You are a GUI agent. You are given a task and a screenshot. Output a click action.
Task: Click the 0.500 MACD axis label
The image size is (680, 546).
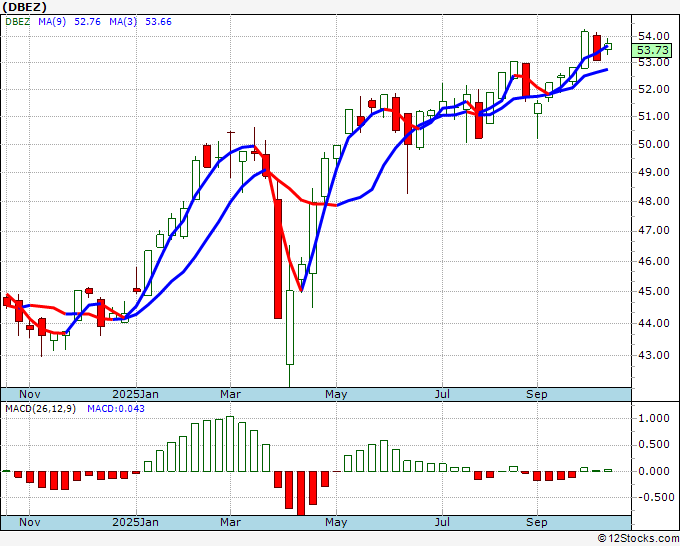[x=654, y=445]
